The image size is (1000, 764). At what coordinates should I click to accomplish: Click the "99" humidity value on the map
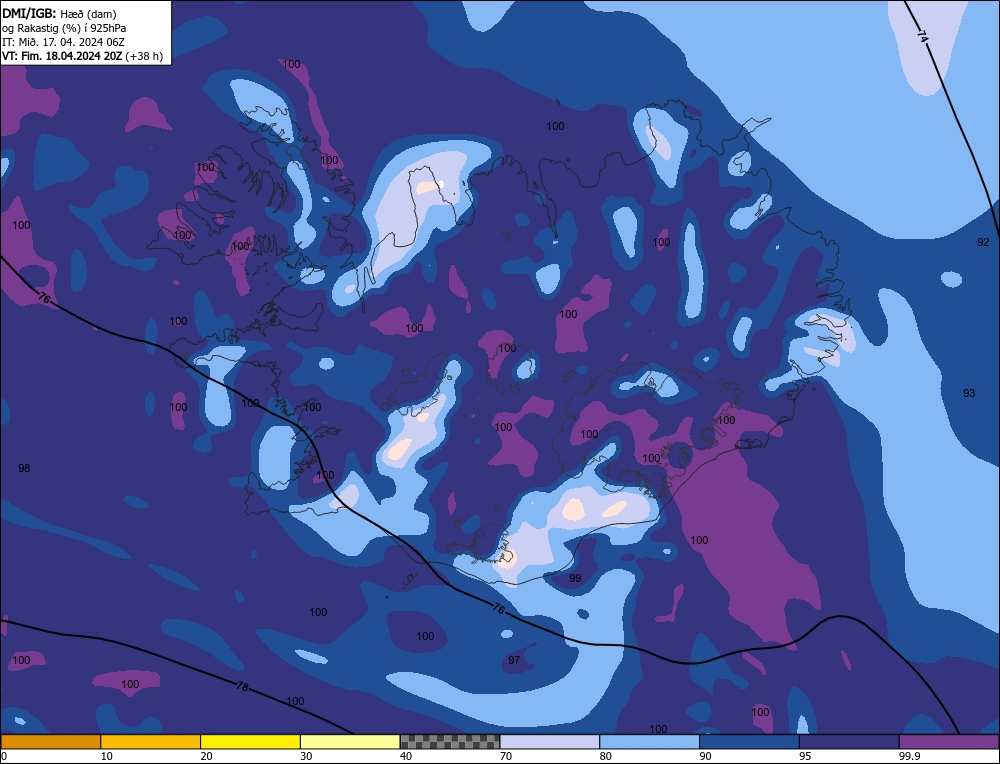tap(575, 578)
